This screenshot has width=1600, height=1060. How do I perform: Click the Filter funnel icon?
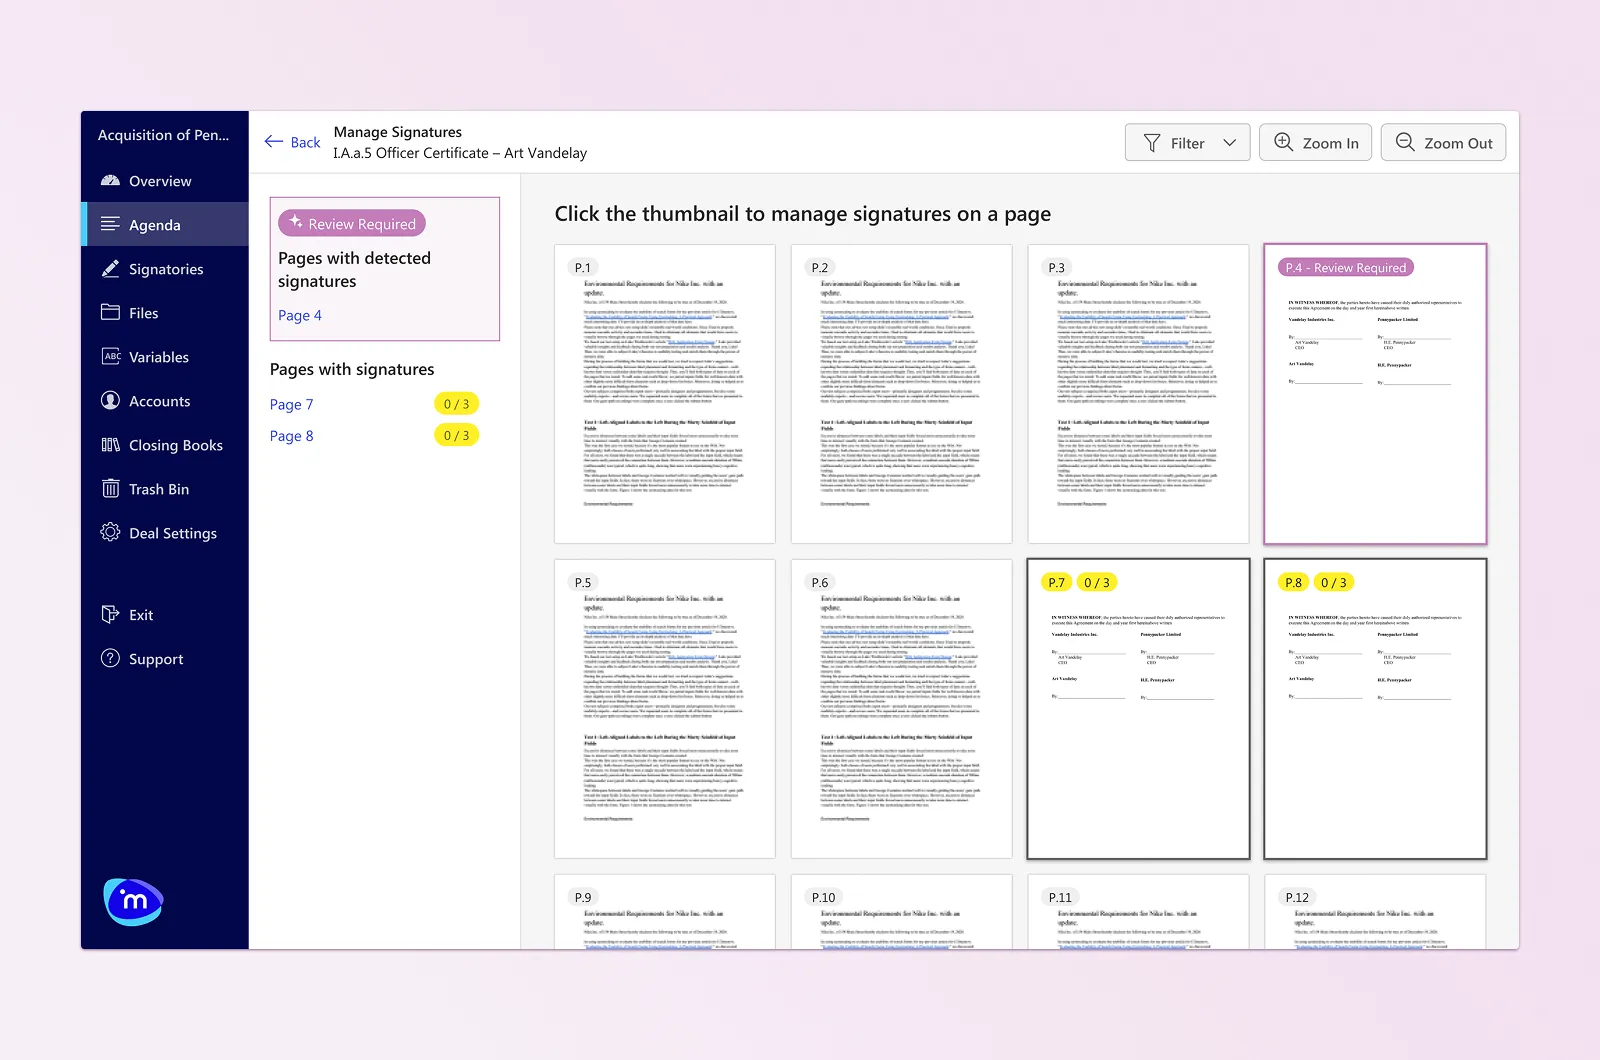click(1152, 143)
